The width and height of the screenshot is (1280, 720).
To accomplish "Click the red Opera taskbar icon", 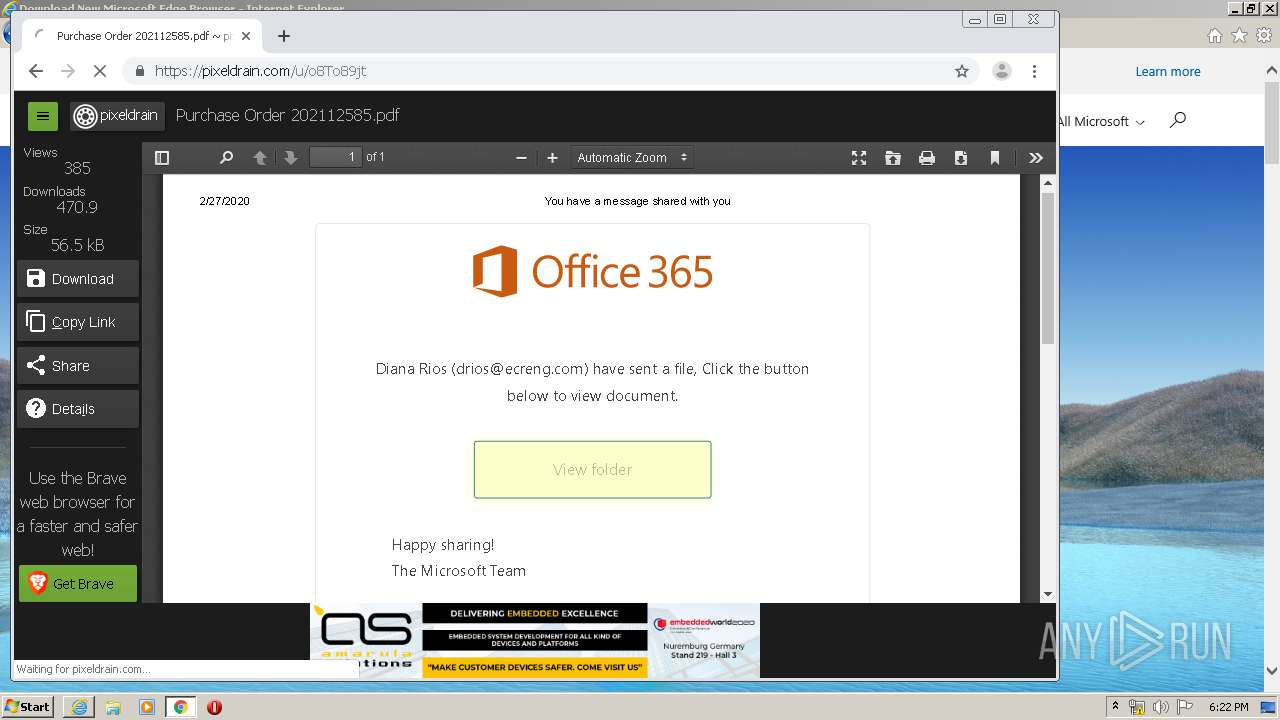I will point(214,707).
